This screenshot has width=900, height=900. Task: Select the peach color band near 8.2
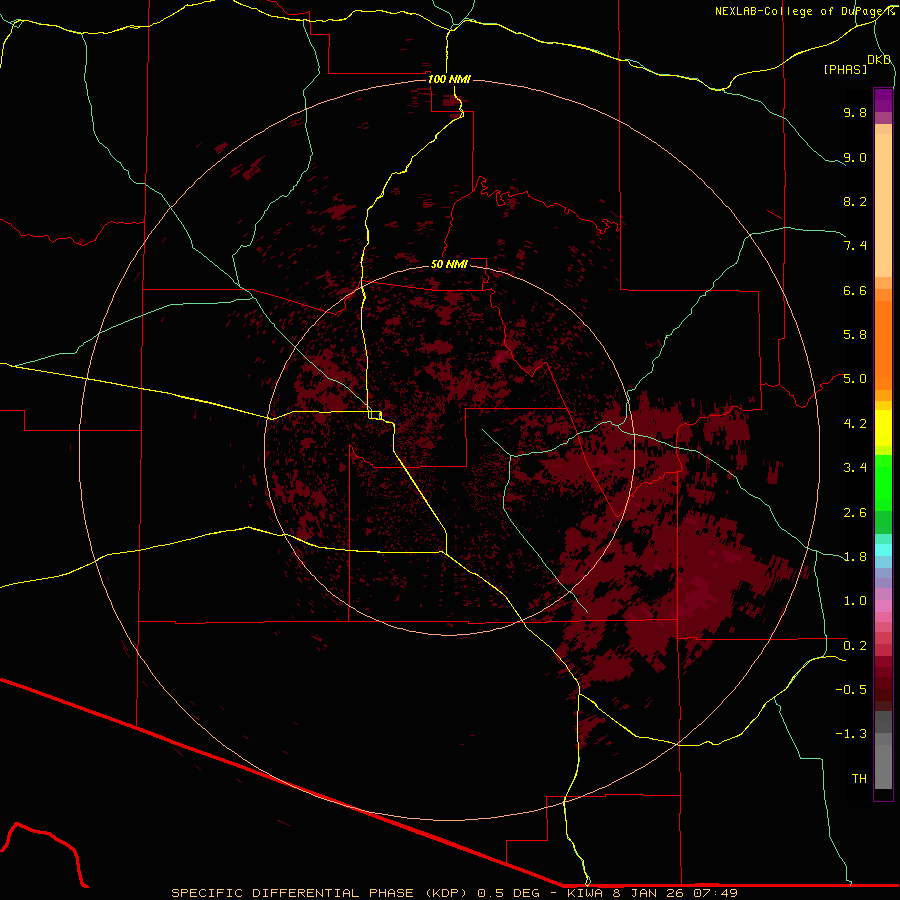coord(882,202)
